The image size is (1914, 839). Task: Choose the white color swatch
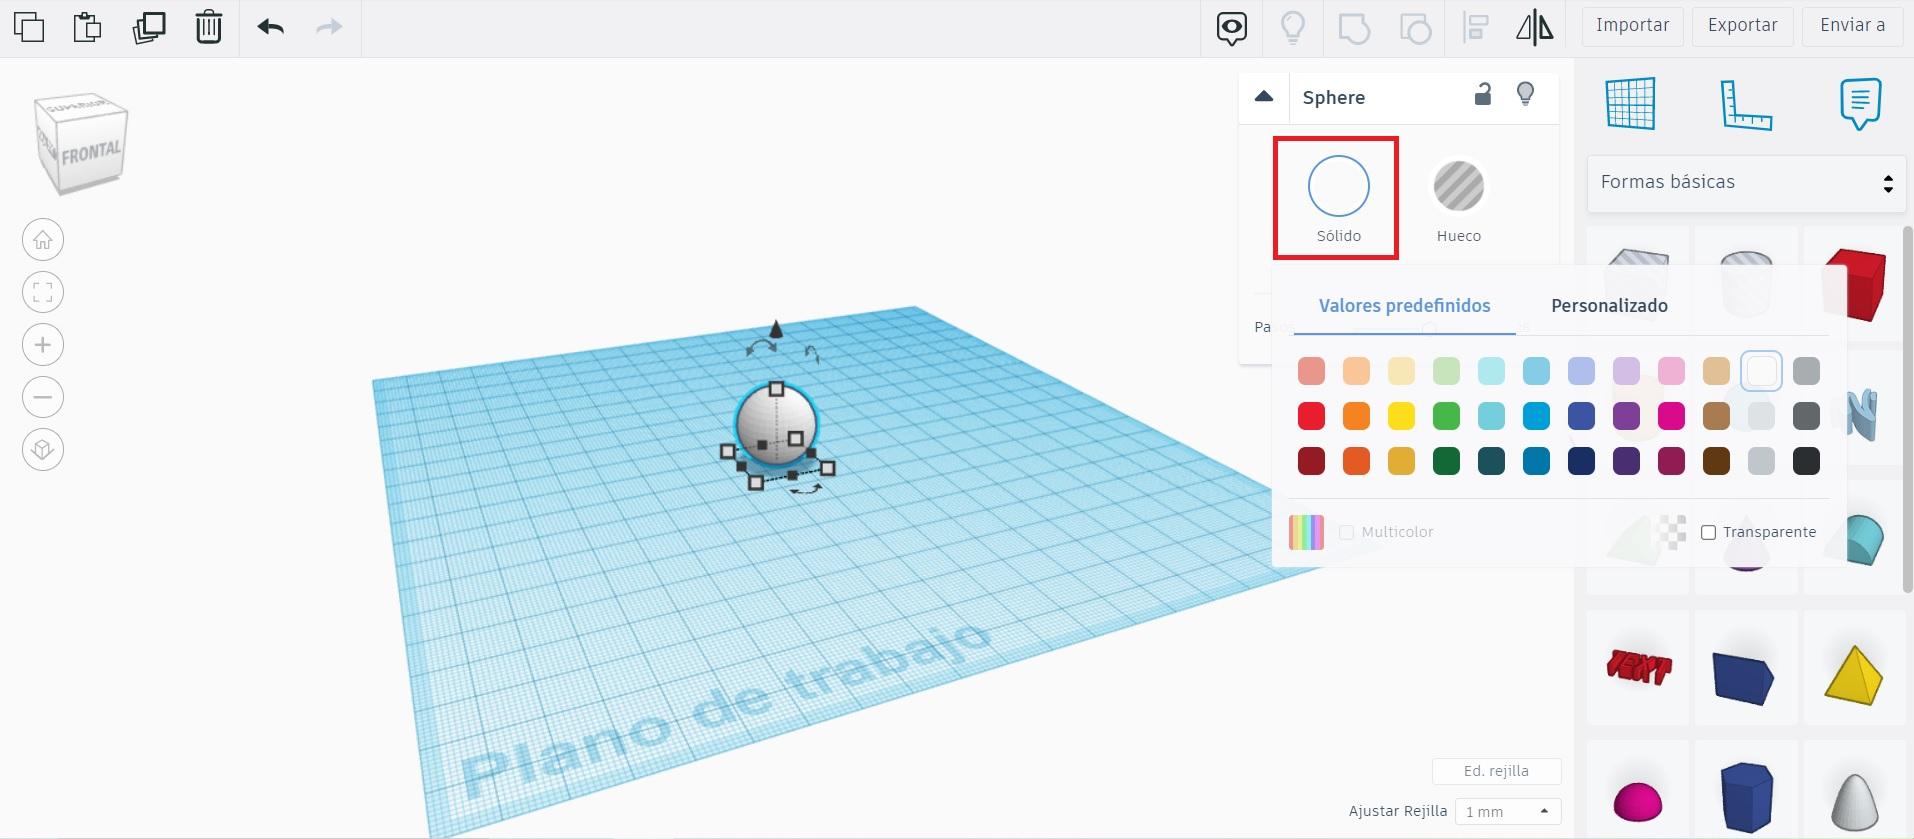point(1761,371)
